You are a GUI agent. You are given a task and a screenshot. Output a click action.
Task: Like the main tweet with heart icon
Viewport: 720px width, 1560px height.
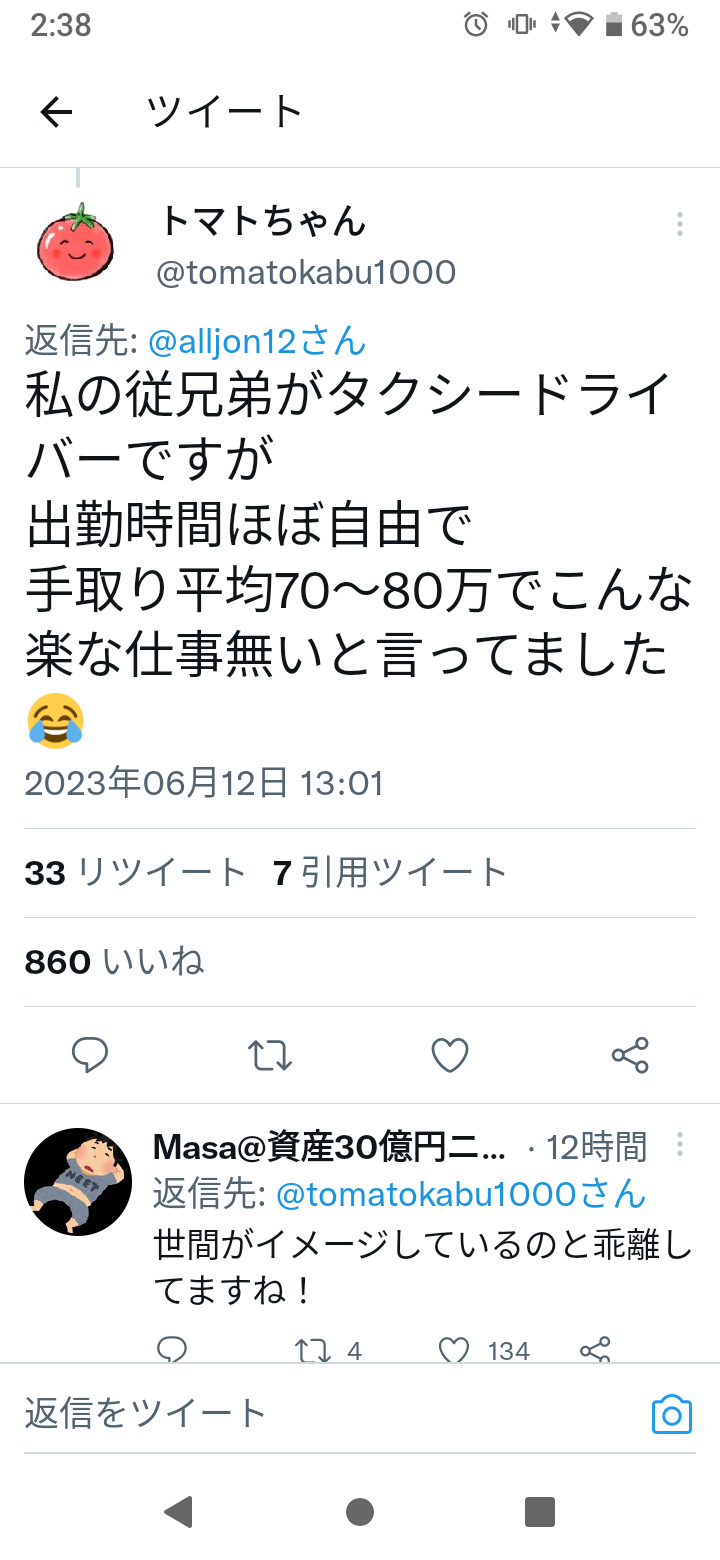click(450, 1055)
